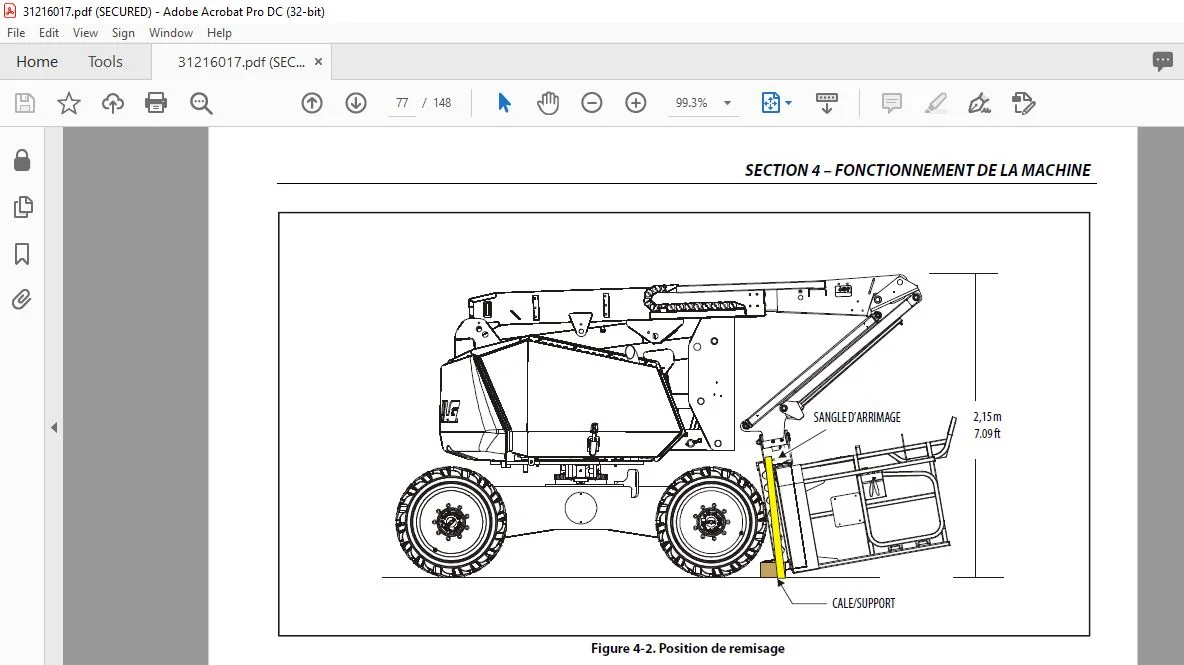Click the total page count 148
1184x665 pixels.
pos(442,103)
